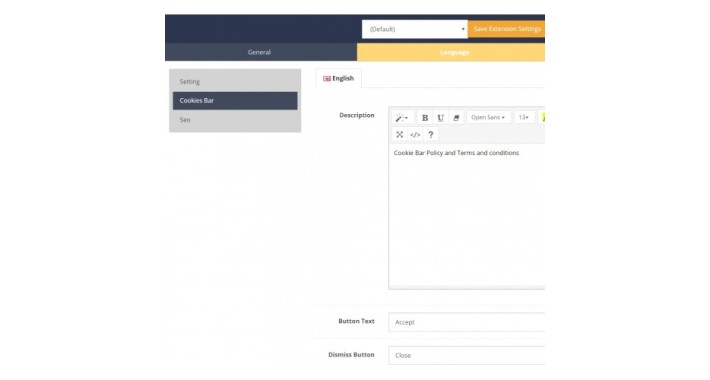The height and width of the screenshot is (380, 710).
Task: Click the Description field label
Action: [357, 115]
